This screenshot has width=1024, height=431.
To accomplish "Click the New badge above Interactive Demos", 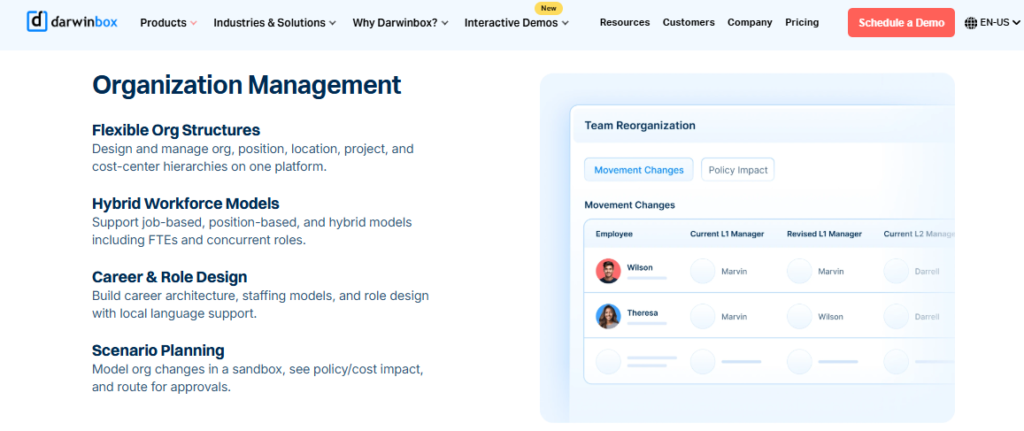I will pos(549,8).
